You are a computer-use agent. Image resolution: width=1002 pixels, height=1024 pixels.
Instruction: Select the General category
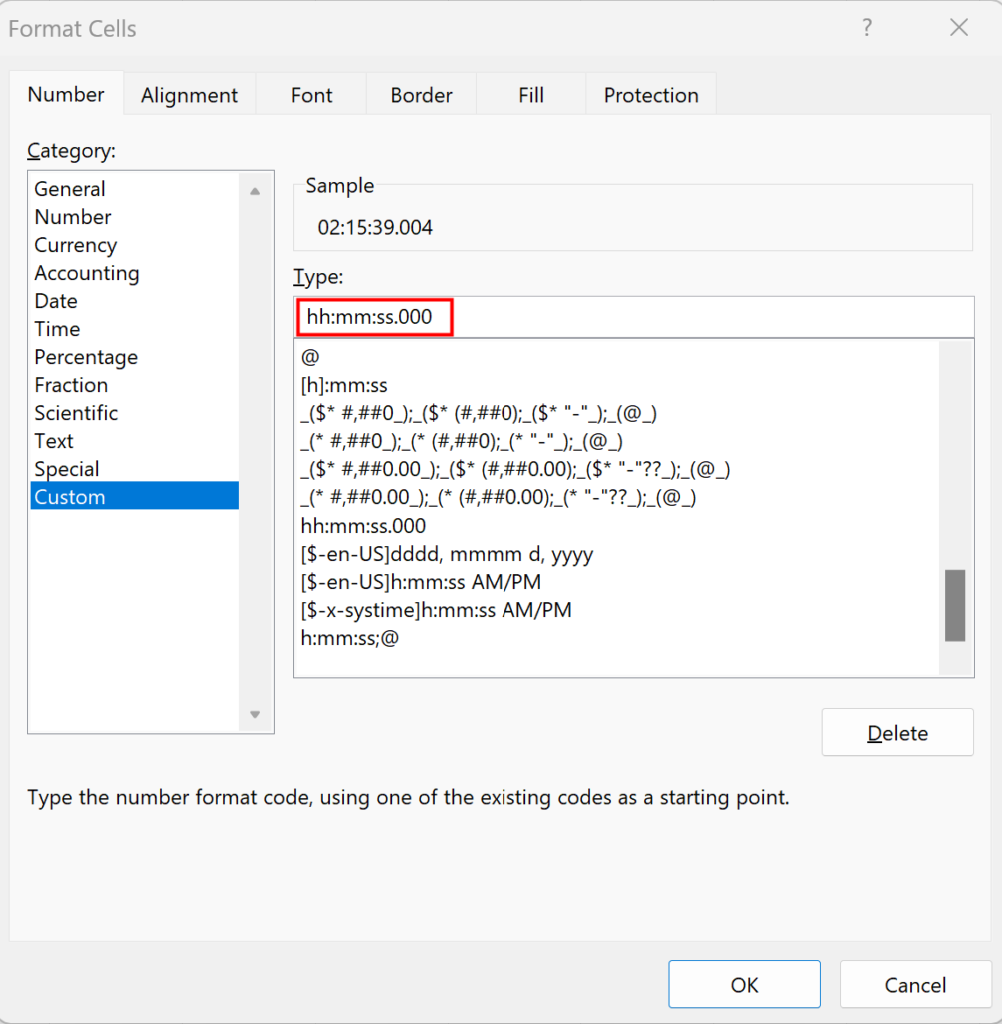70,189
